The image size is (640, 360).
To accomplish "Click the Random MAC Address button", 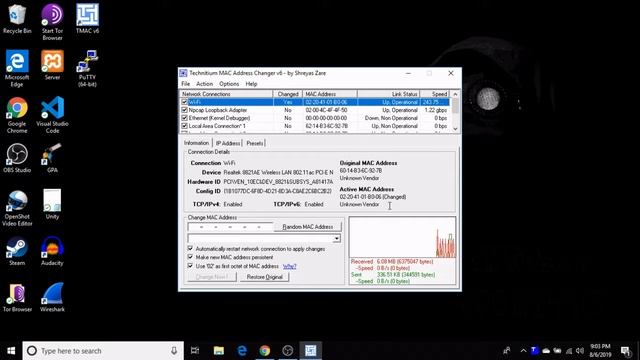I will [308, 227].
